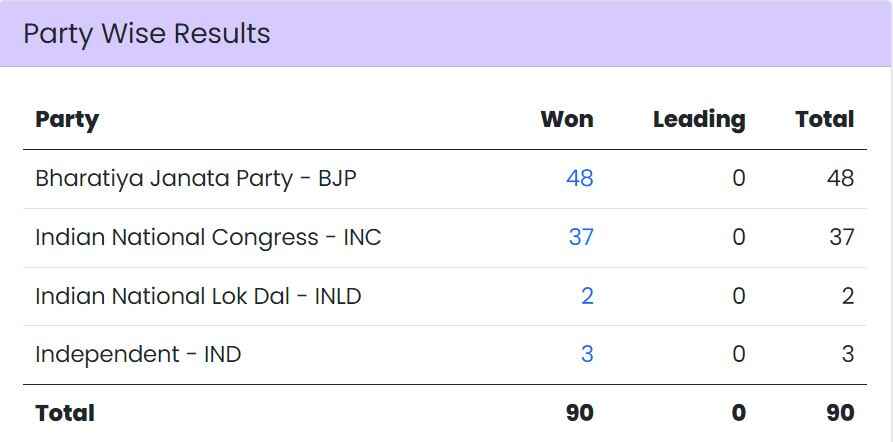Click BJP's total cell showing 48
The width and height of the screenshot is (893, 442).
click(x=840, y=178)
